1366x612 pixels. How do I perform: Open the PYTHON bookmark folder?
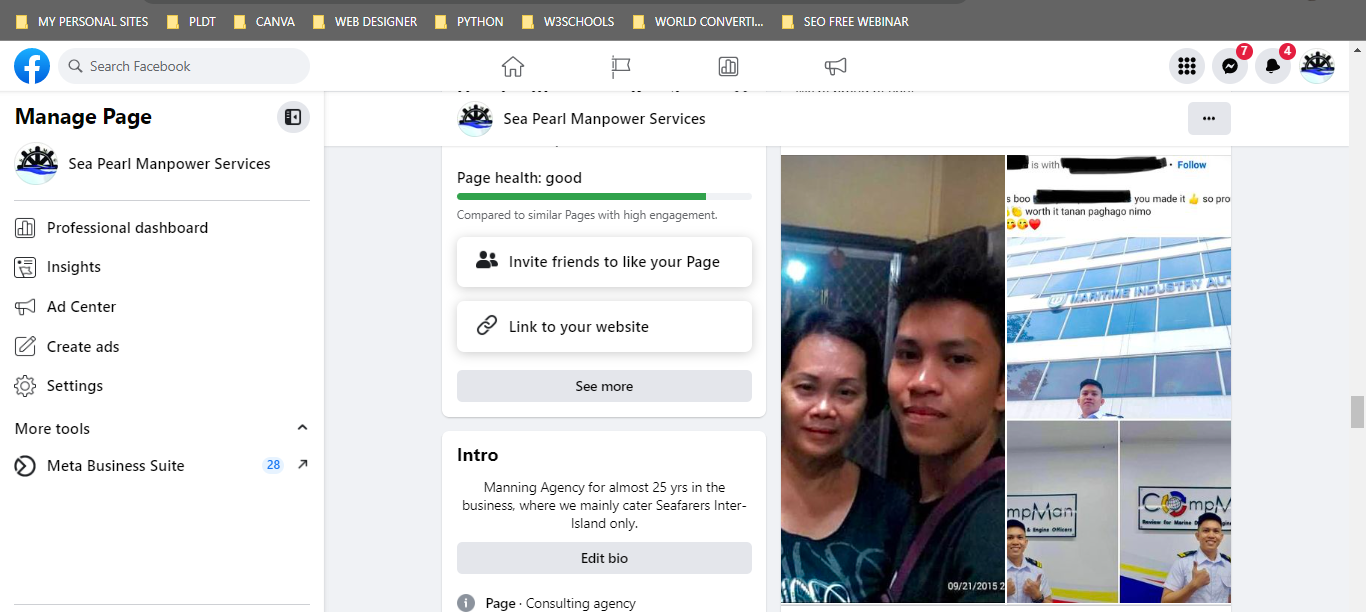pos(469,21)
